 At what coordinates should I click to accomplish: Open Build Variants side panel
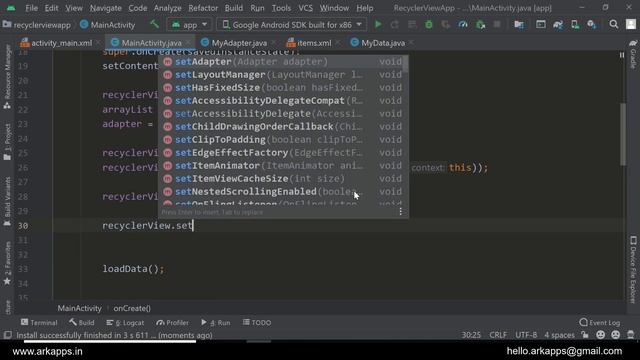pos(7,202)
